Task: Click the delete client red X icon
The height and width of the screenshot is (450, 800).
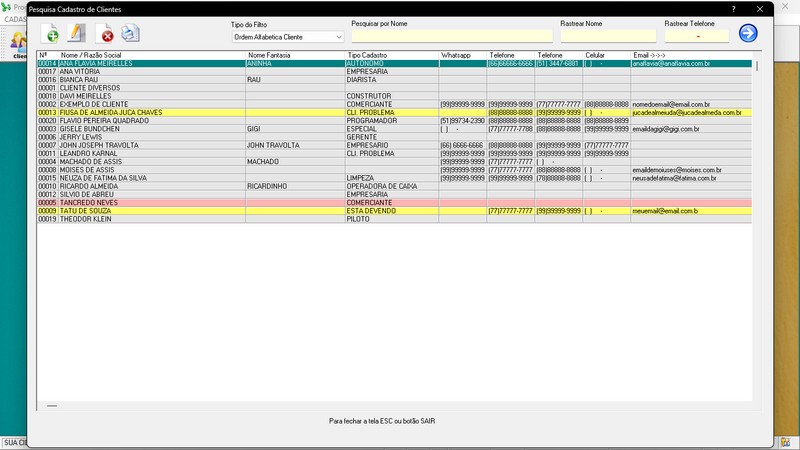Action: 105,34
